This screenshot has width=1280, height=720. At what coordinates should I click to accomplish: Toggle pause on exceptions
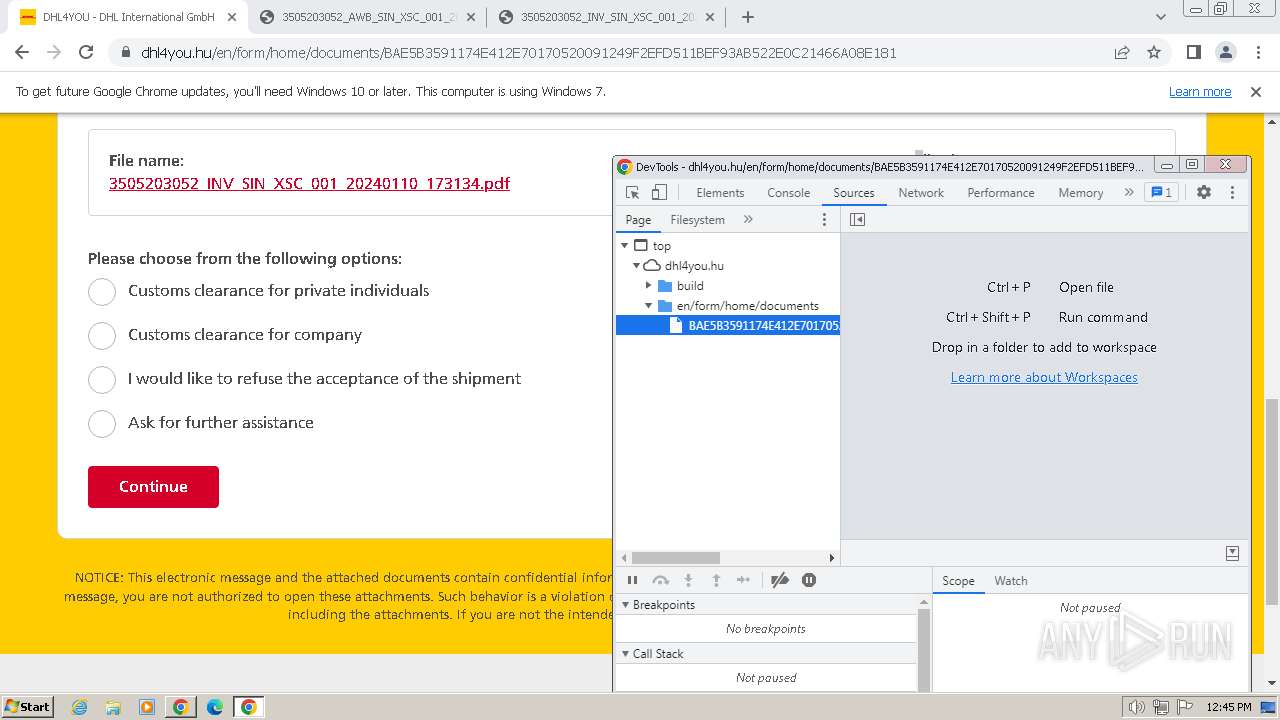(x=809, y=580)
